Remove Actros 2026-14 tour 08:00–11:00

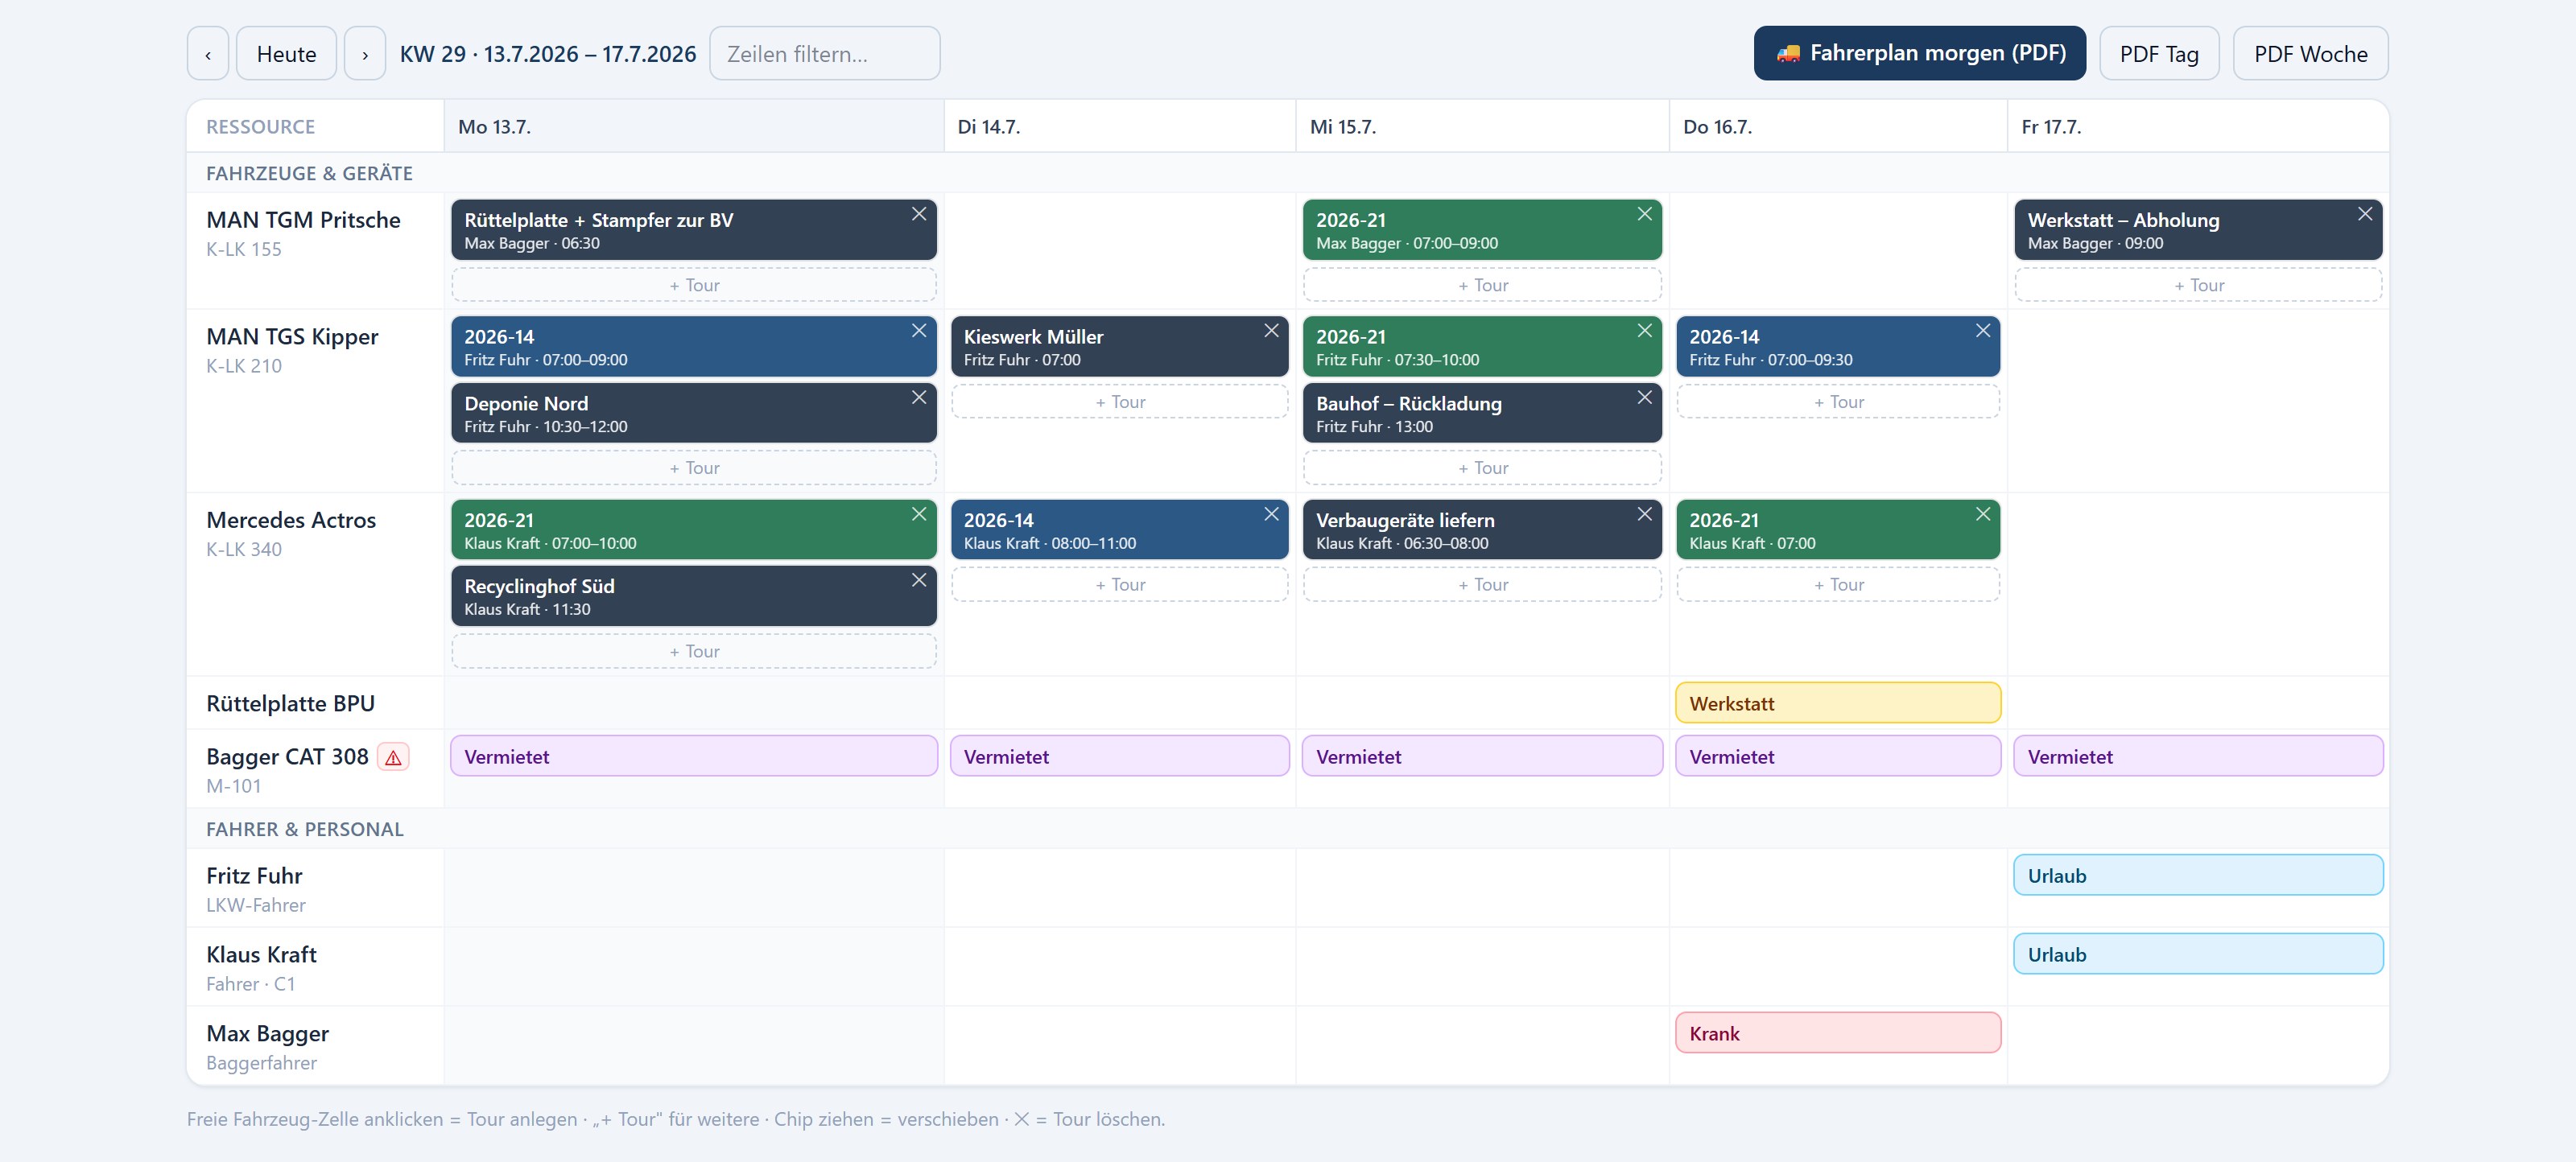[1271, 514]
